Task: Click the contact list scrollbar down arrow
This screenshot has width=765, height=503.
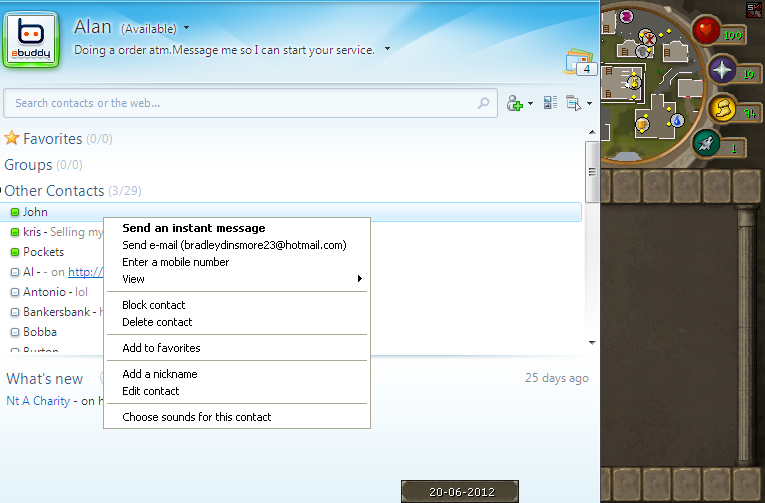Action: point(592,342)
